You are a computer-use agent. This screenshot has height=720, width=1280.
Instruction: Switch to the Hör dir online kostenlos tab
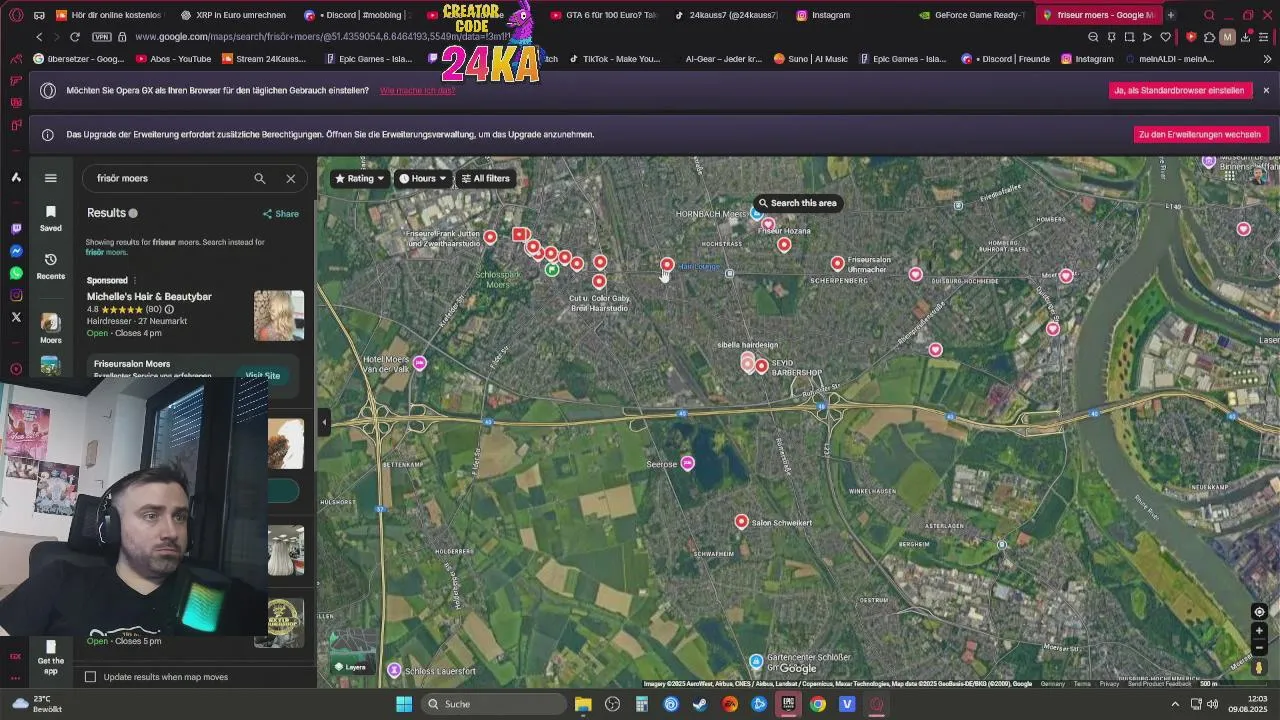(110, 15)
